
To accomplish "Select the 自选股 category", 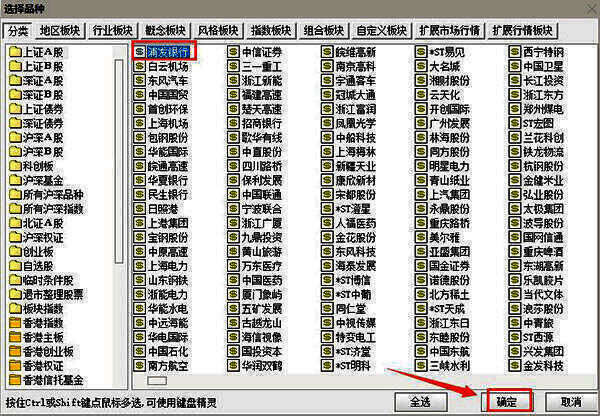I will [x=38, y=266].
